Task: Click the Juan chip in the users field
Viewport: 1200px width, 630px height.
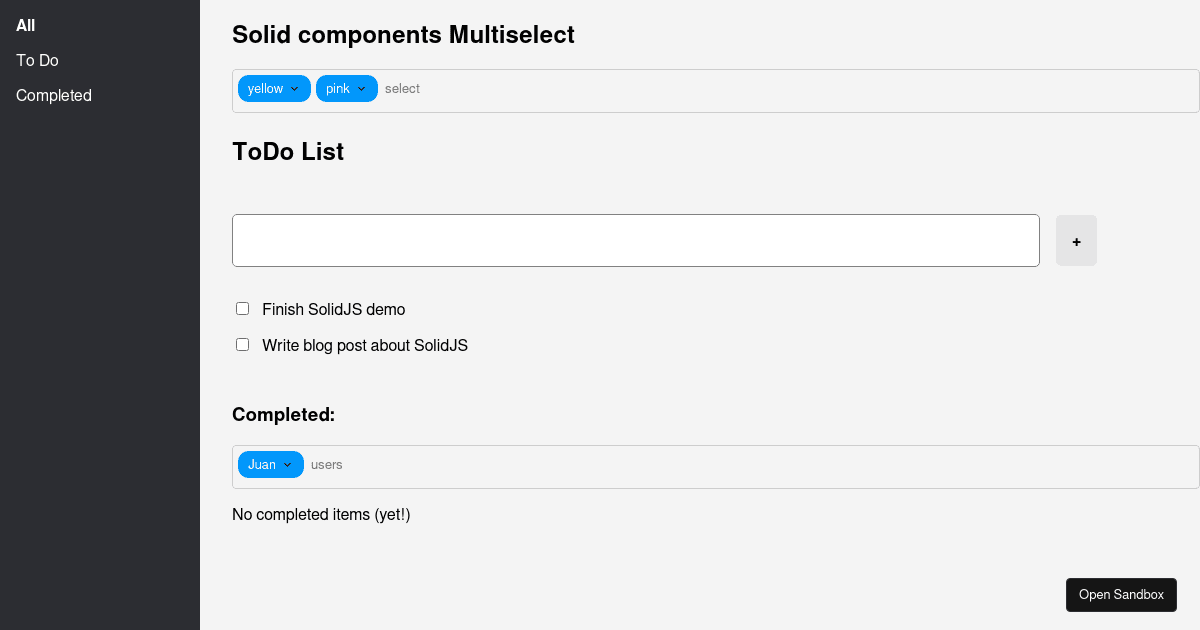Action: pyautogui.click(x=262, y=464)
